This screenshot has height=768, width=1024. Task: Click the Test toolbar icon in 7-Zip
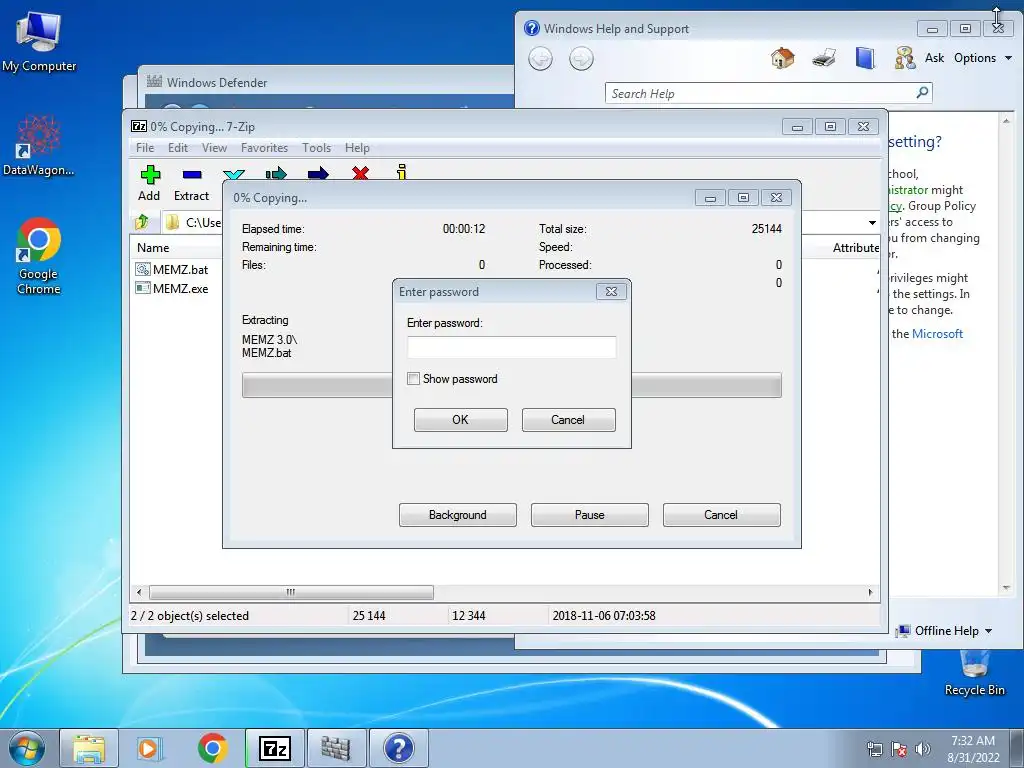(x=234, y=174)
